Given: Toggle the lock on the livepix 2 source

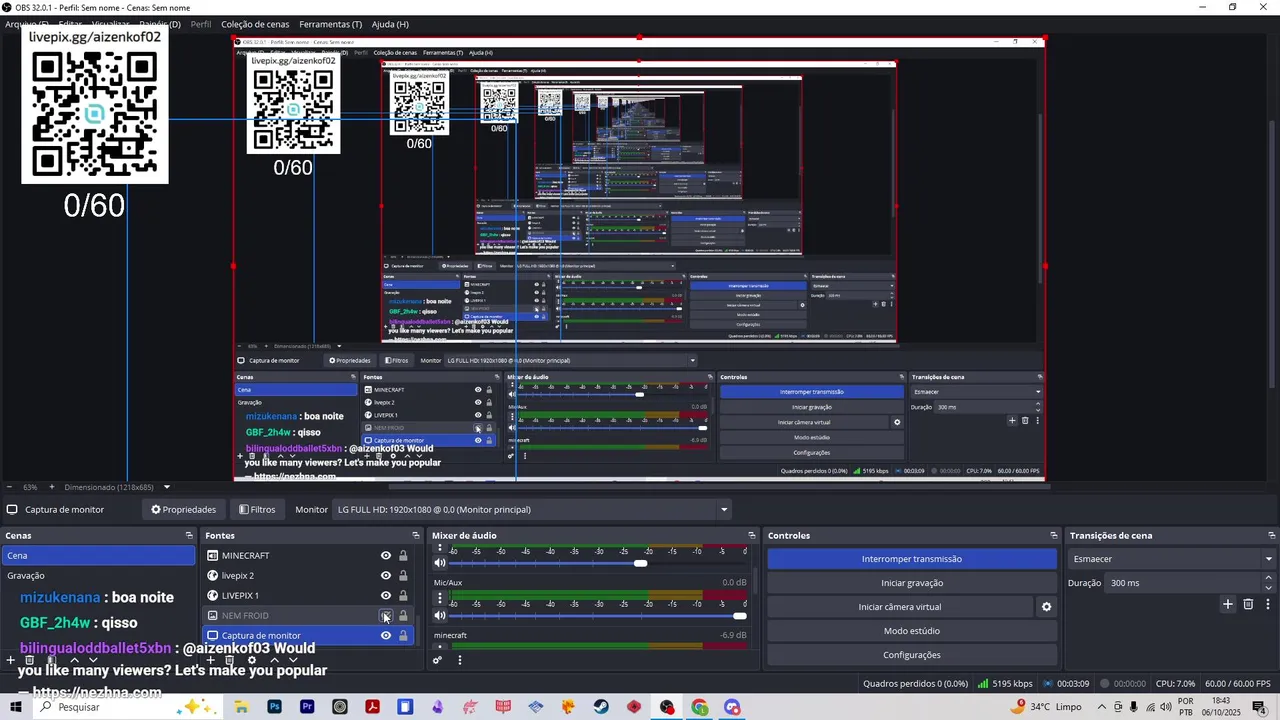Looking at the screenshot, I should (x=403, y=576).
